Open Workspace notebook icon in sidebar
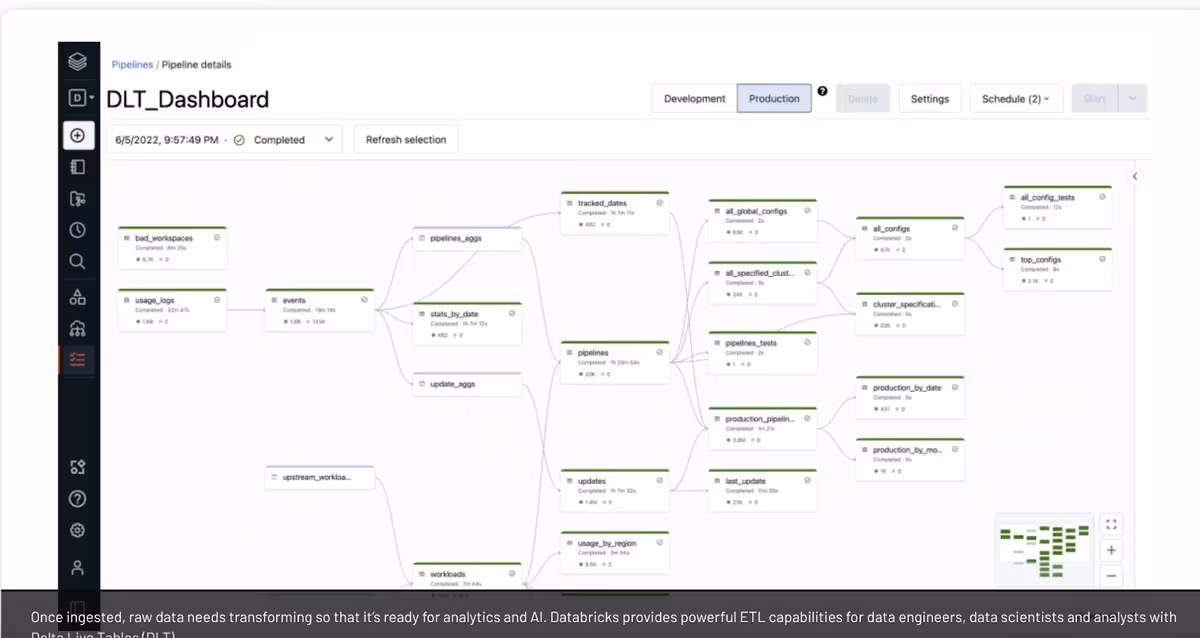Viewport: 1200px width, 638px height. coord(77,166)
